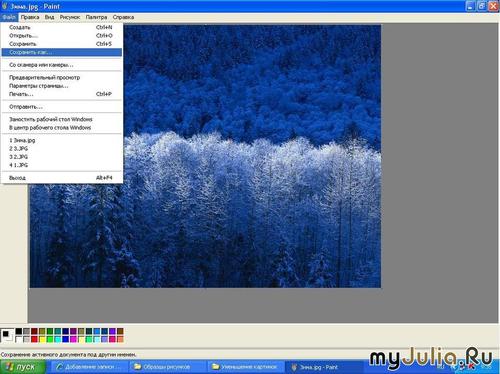
Task: Pick the bright red color swatch
Action: (x=34, y=339)
